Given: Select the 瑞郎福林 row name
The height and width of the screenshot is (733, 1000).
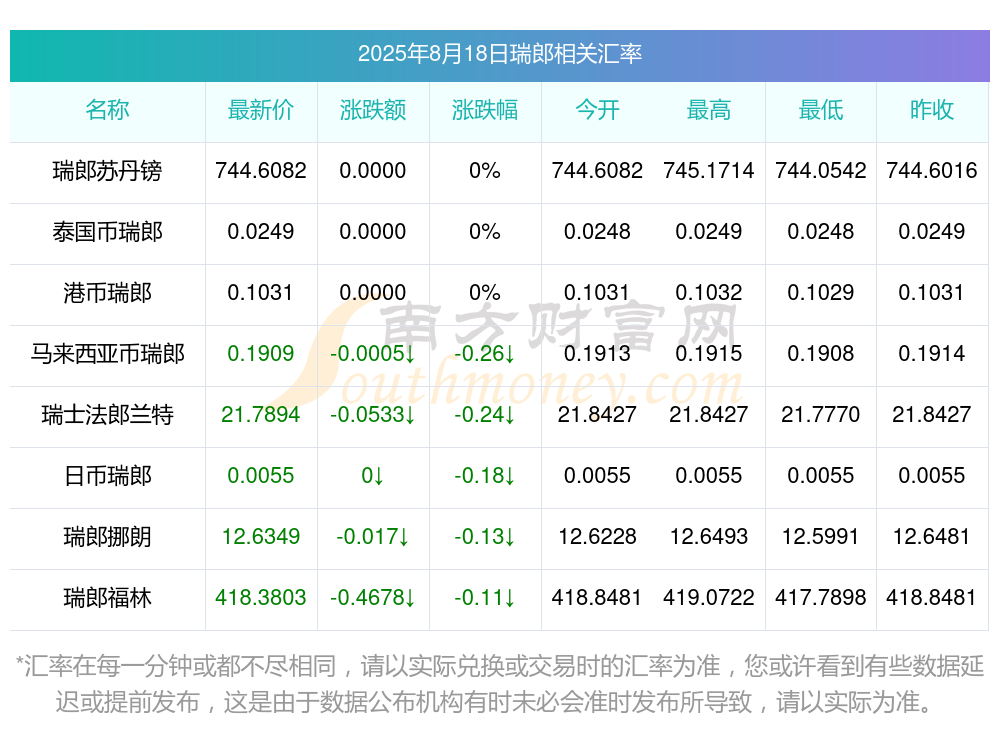Looking at the screenshot, I should tap(107, 598).
